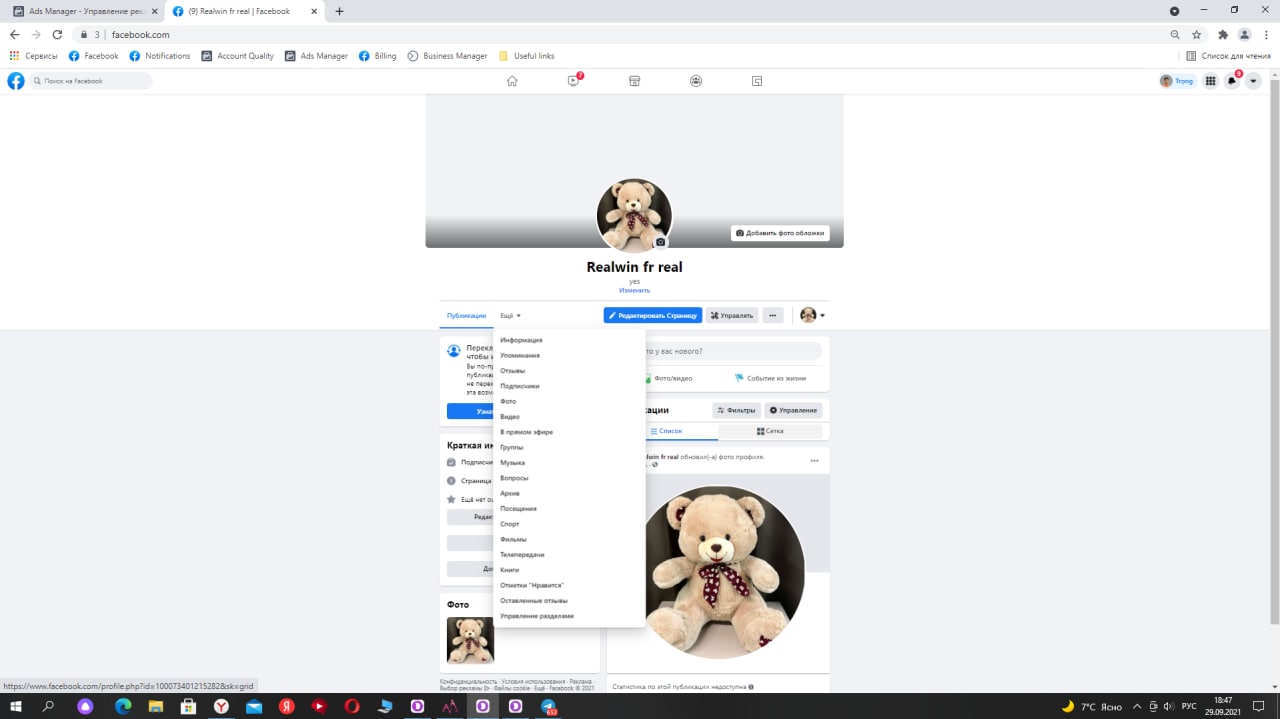Open the post's three-dots options
This screenshot has width=1280, height=719.
click(x=814, y=461)
